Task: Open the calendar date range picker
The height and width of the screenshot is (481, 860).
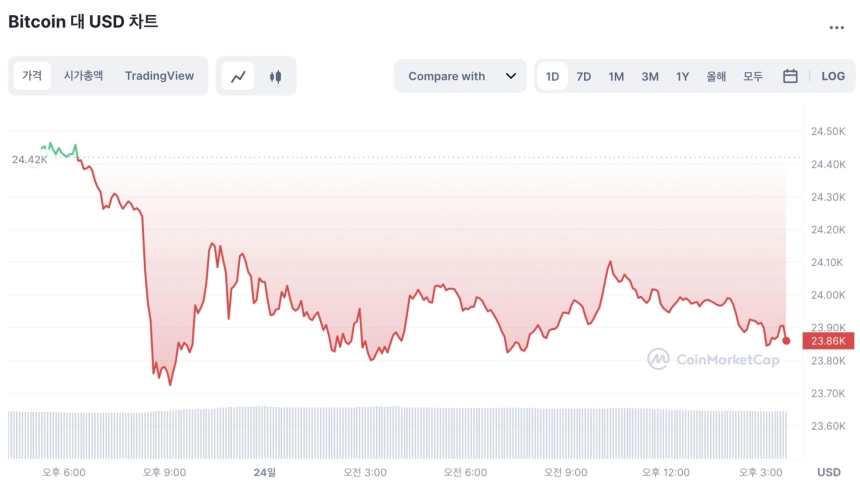Action: click(790, 76)
